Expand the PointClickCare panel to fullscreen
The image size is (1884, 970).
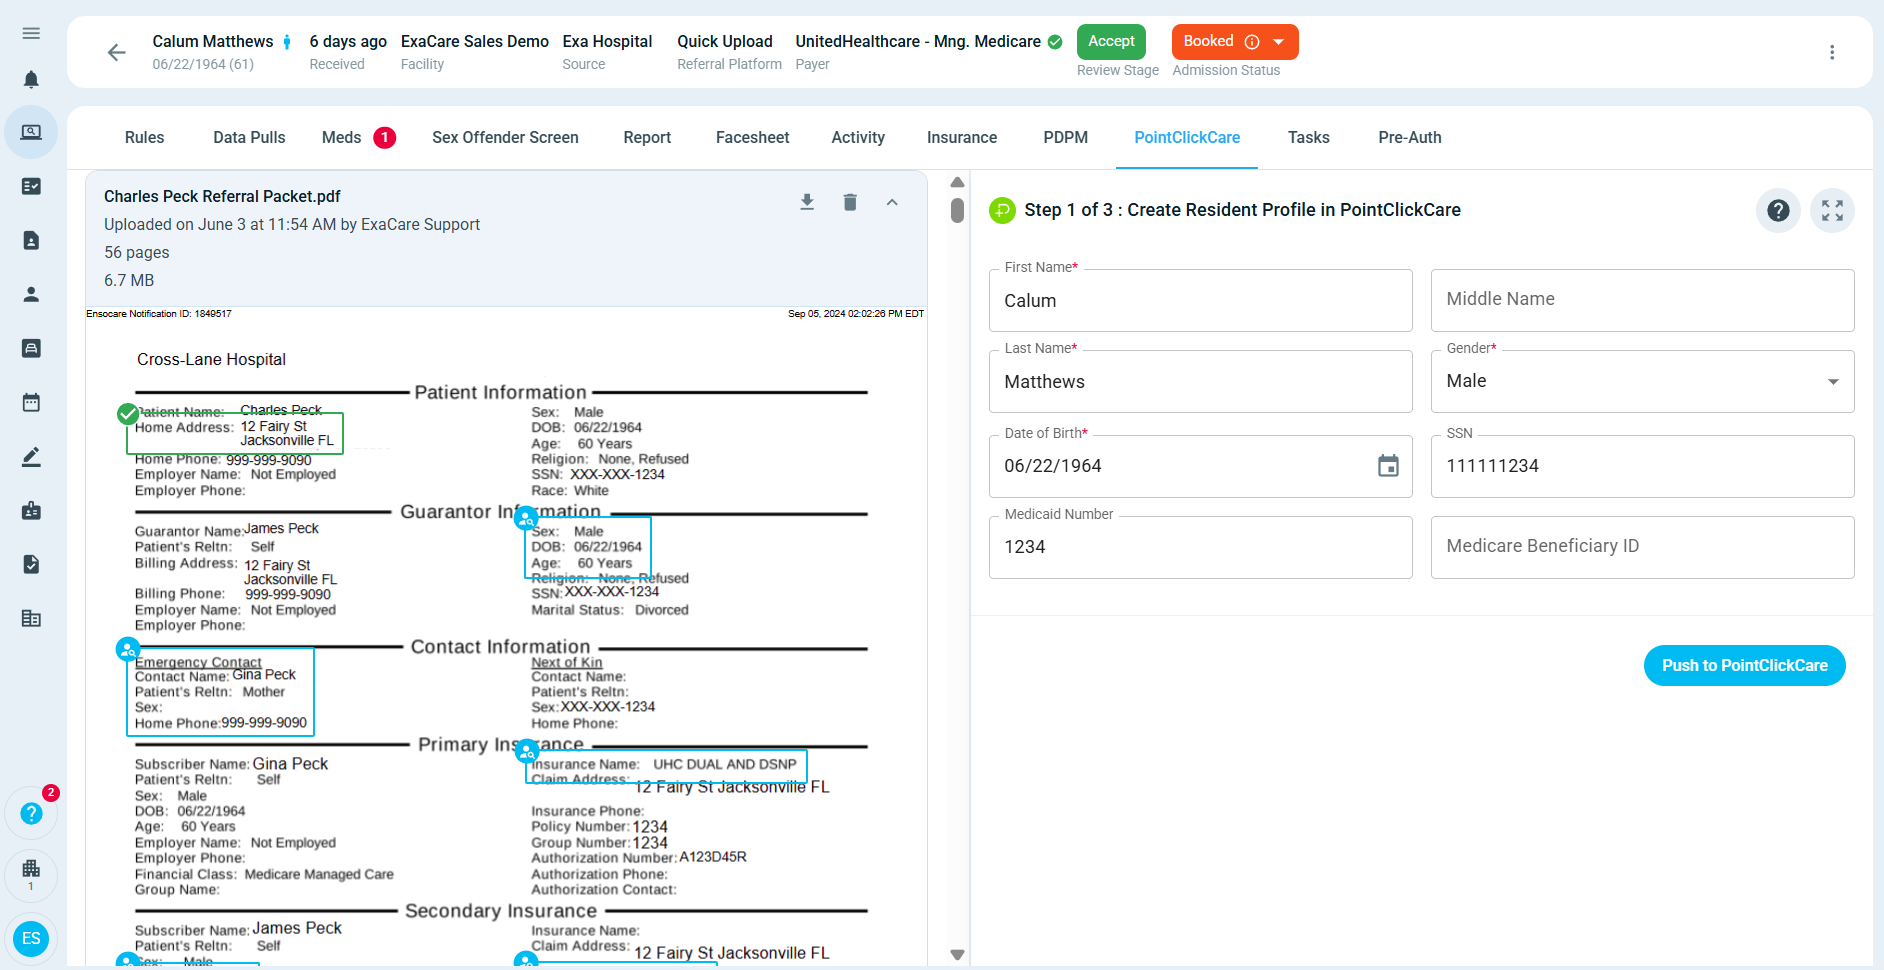coord(1832,210)
